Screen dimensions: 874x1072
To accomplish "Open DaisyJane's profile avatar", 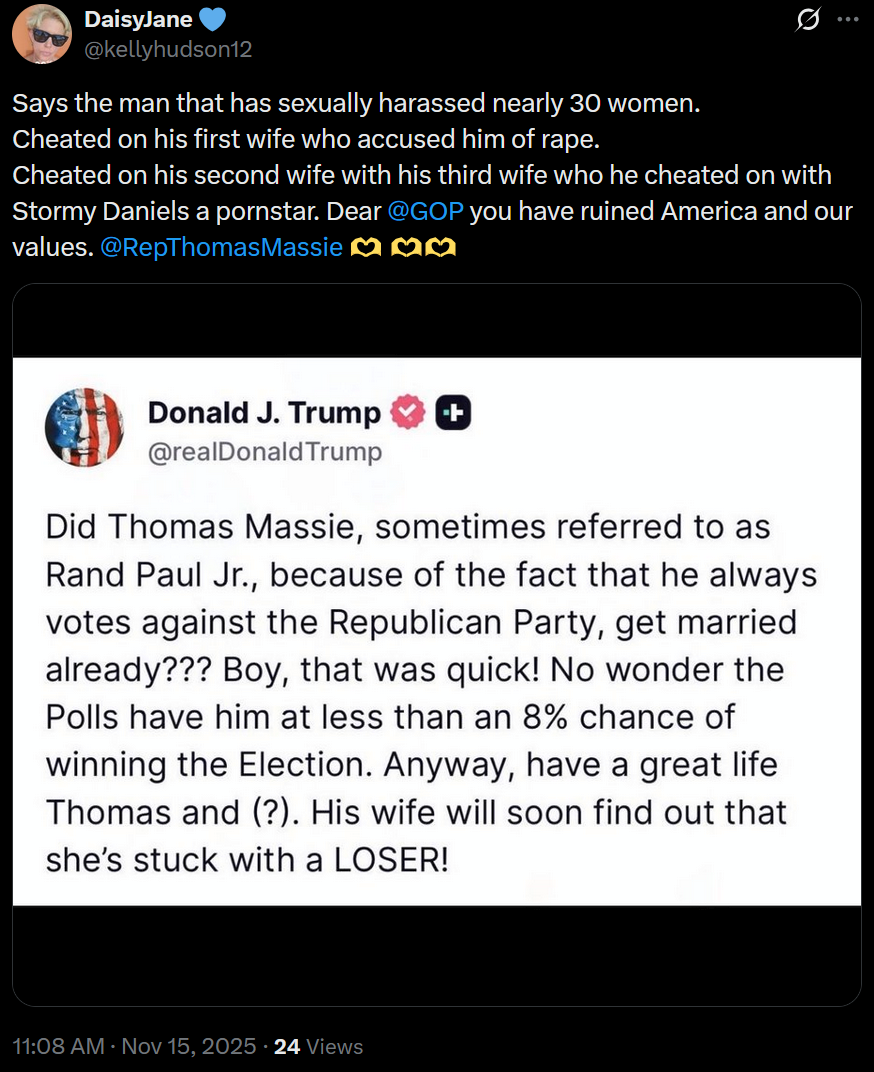I will point(41,34).
